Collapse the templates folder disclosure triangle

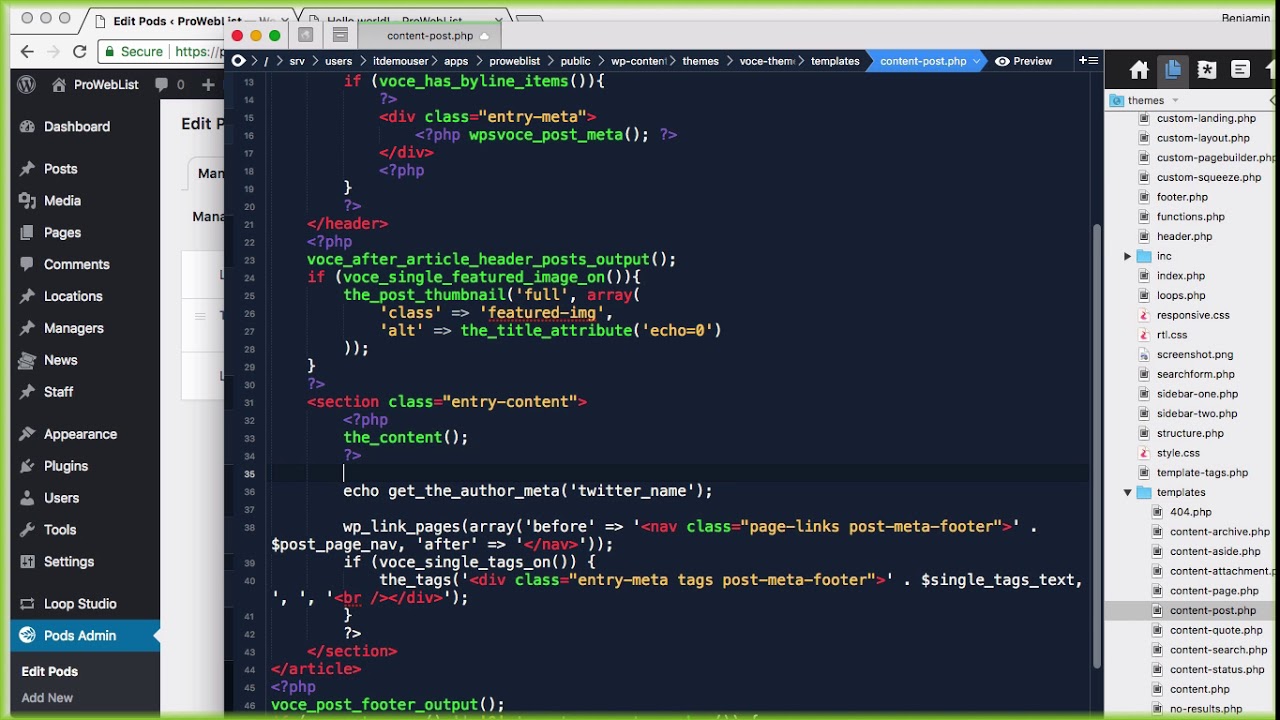tap(1127, 492)
